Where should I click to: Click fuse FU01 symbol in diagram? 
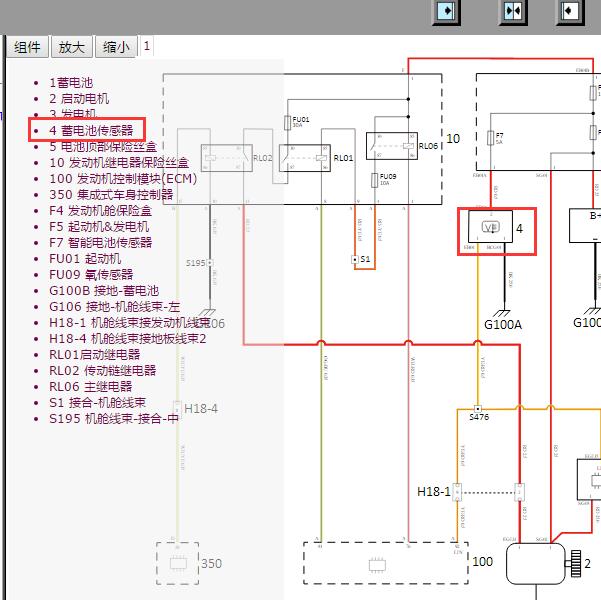coord(287,123)
